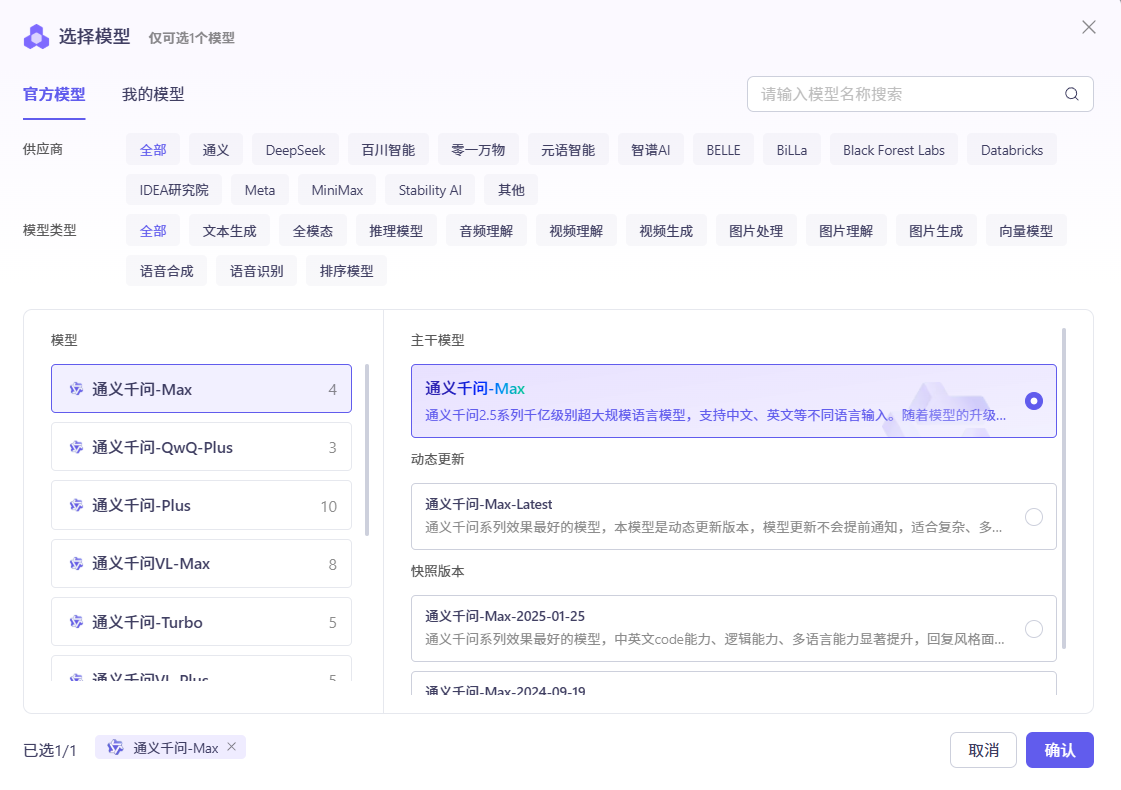Click the purple app logo icon
The image size is (1121, 790).
pos(36,36)
